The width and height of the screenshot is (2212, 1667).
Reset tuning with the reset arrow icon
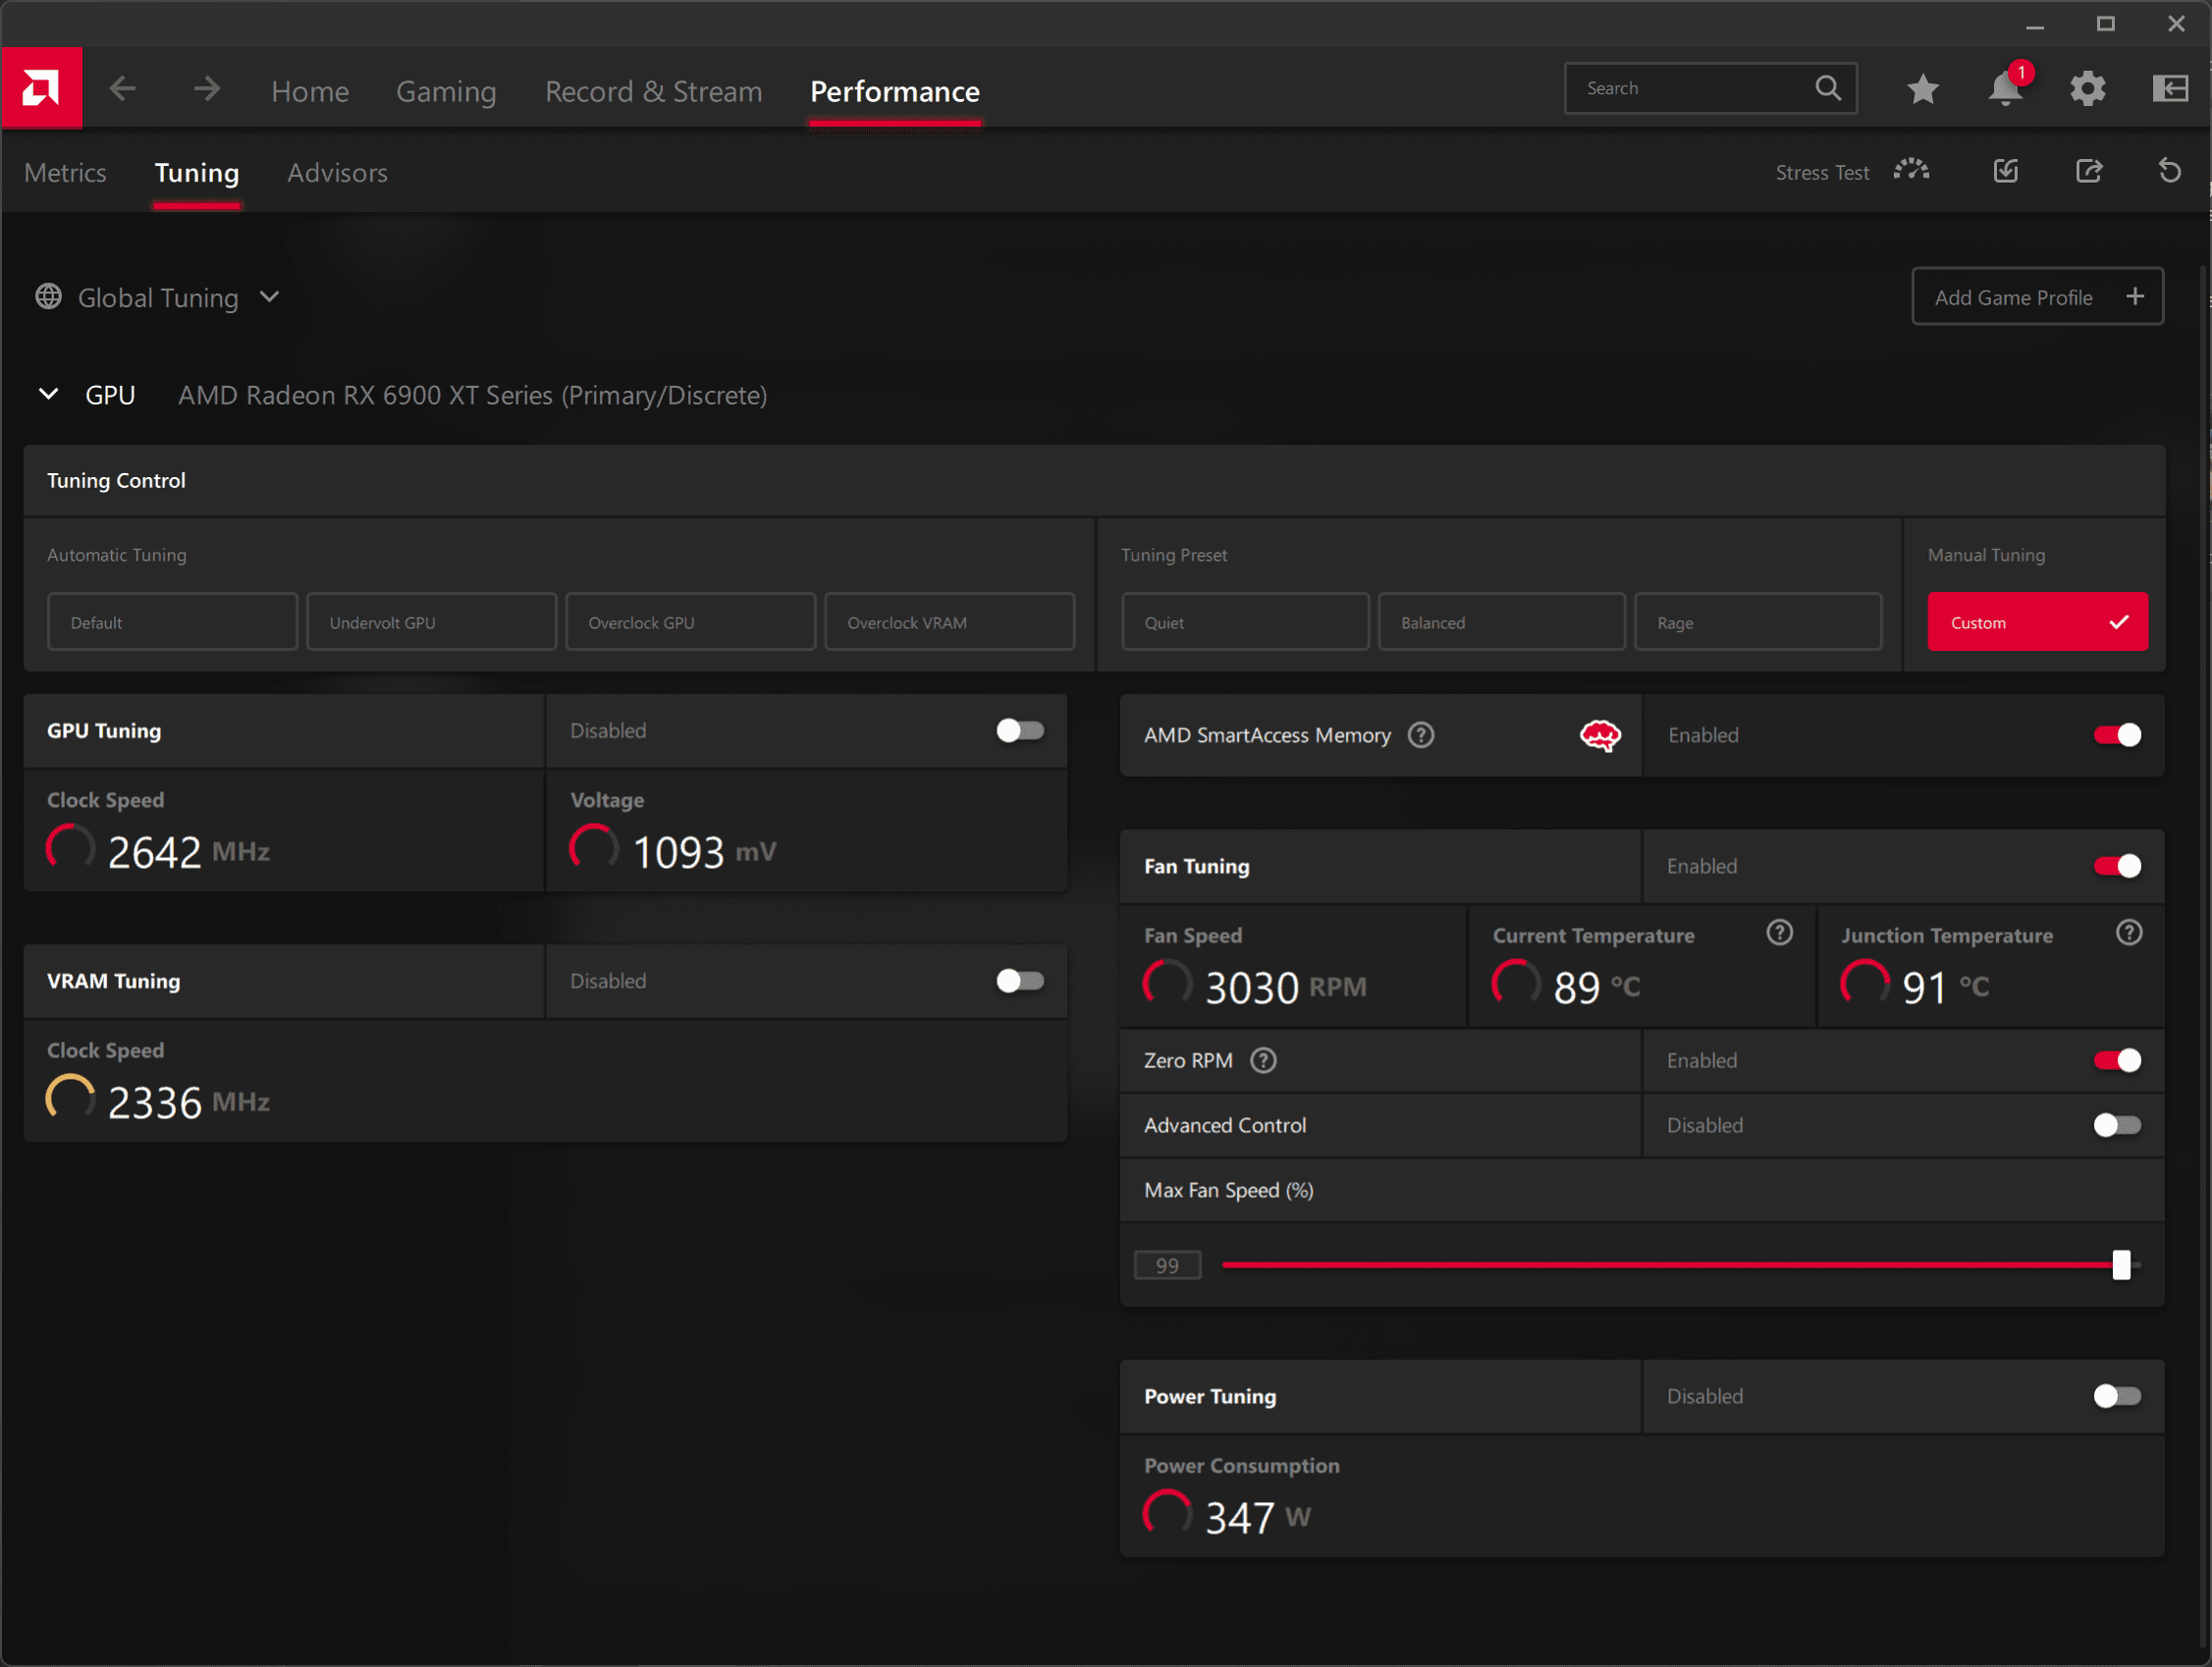click(2169, 171)
